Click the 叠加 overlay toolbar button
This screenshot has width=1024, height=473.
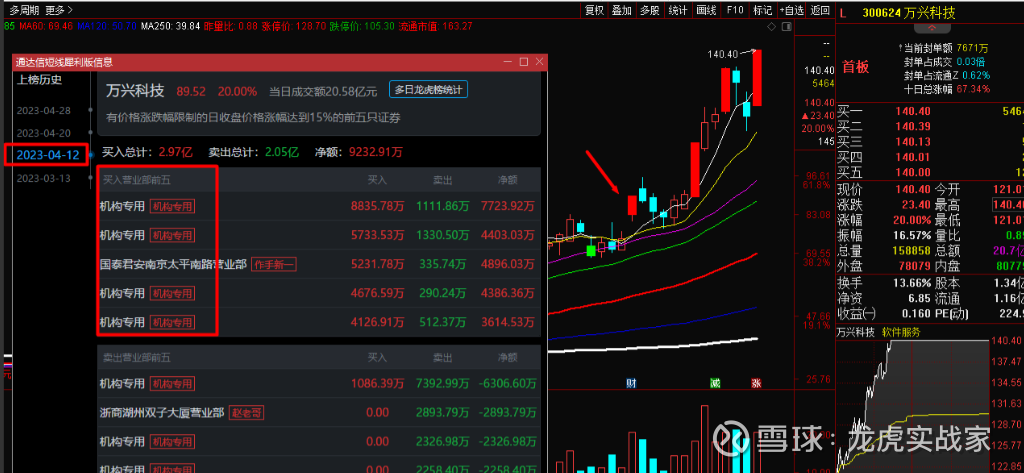(x=622, y=10)
